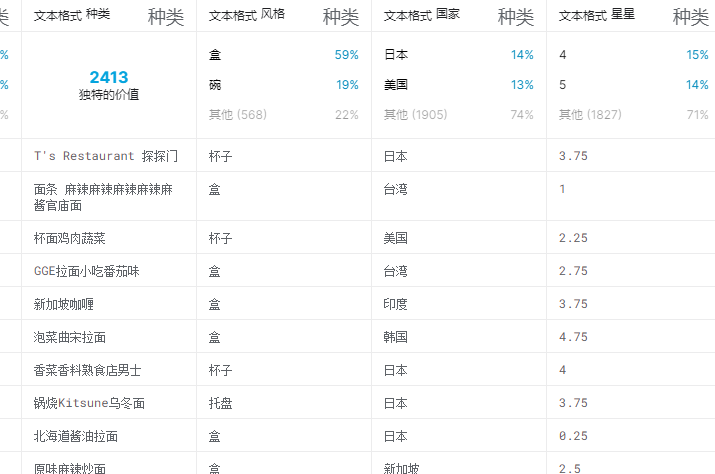Click 托盘 in the 锅烧Kitsune乌冬面 row

220,403
